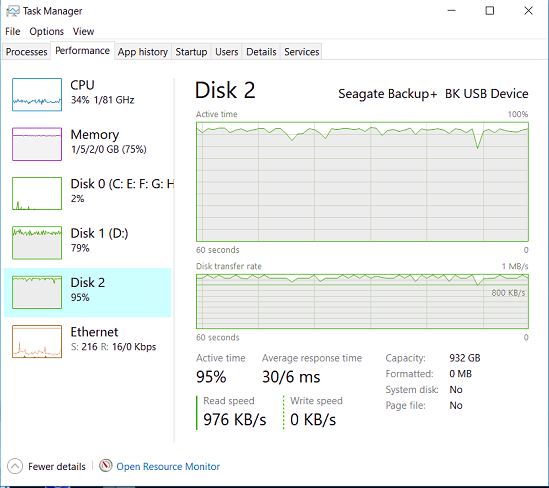This screenshot has height=488, width=549.
Task: Select the Disk 1 (D:) graph thumbnail
Action: coord(37,243)
